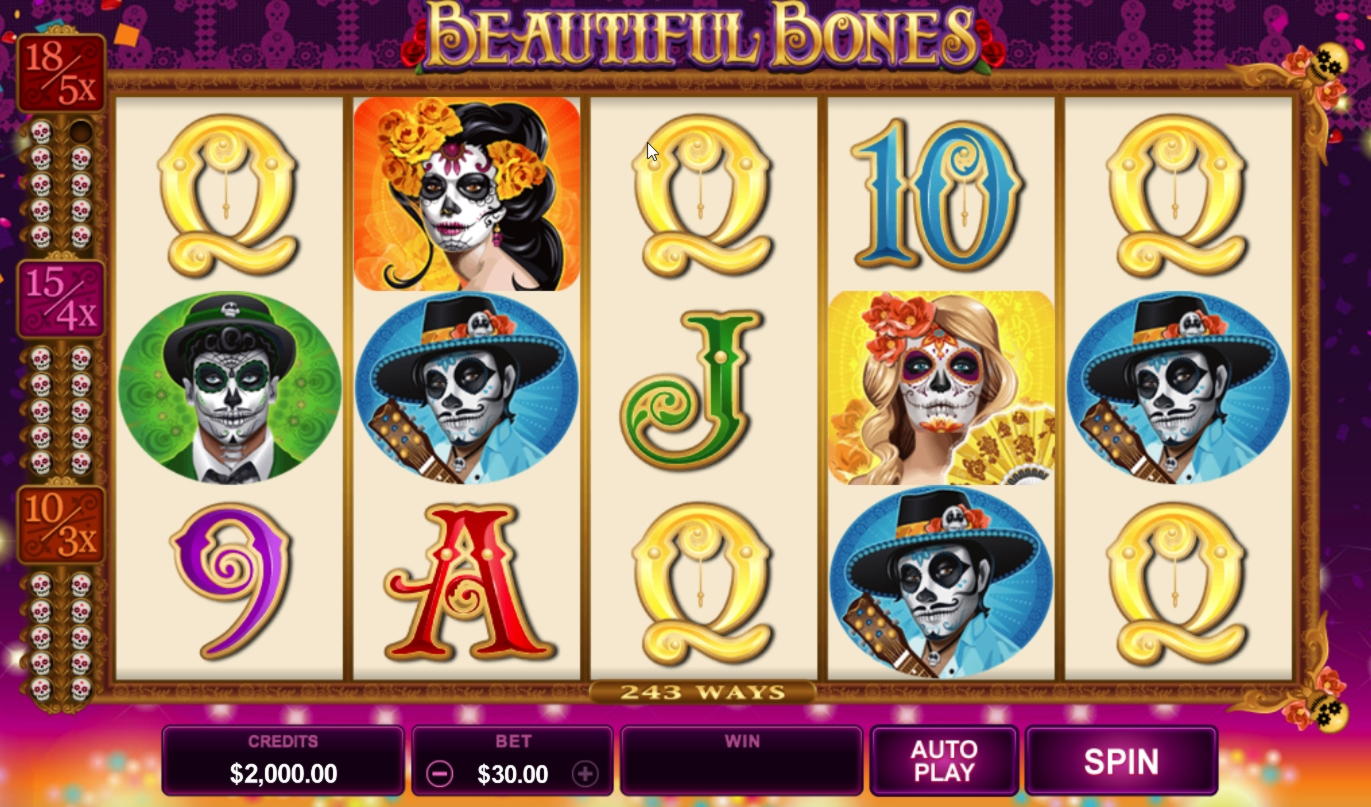The height and width of the screenshot is (807, 1371).
Task: Open the AUTO PLAY options
Action: click(944, 761)
